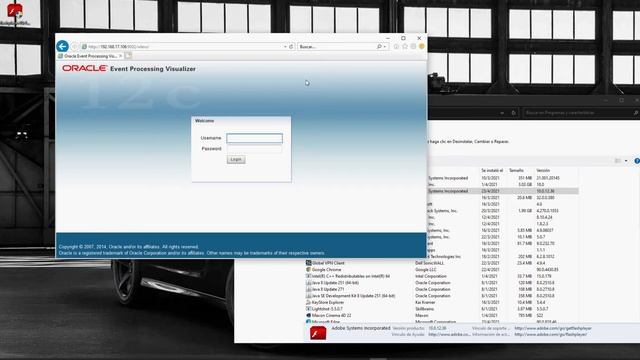Click Dell SonicWALL publisher cell
640x360 pixels.
(430, 263)
